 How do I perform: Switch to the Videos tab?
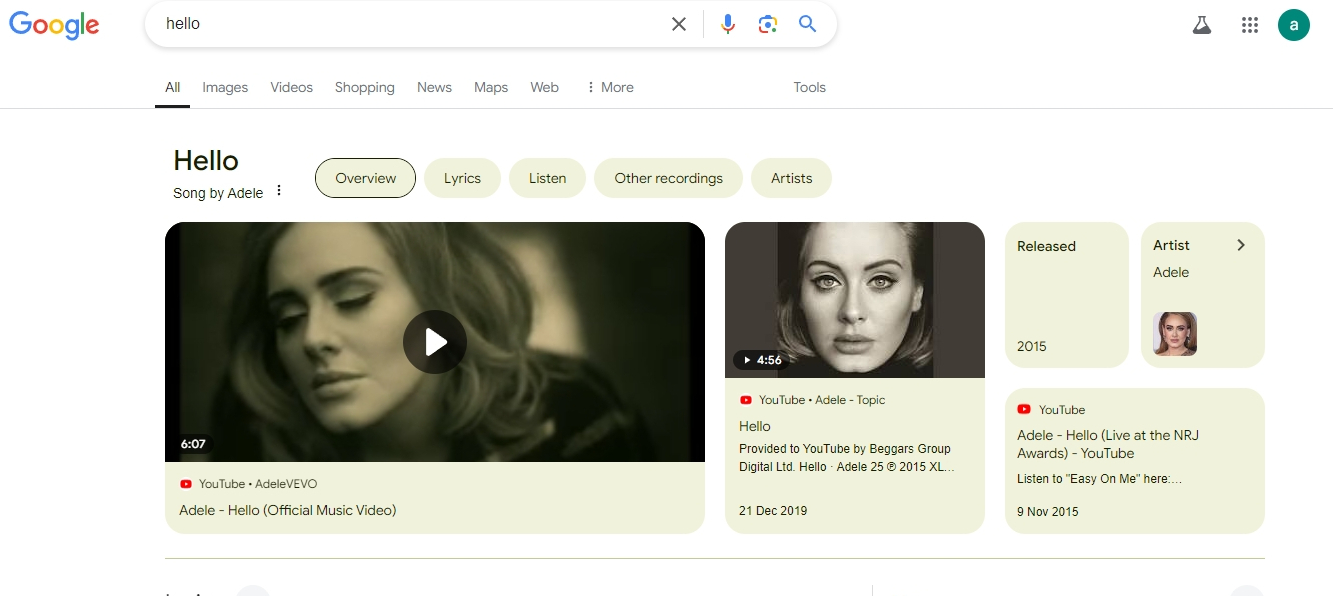[x=292, y=87]
